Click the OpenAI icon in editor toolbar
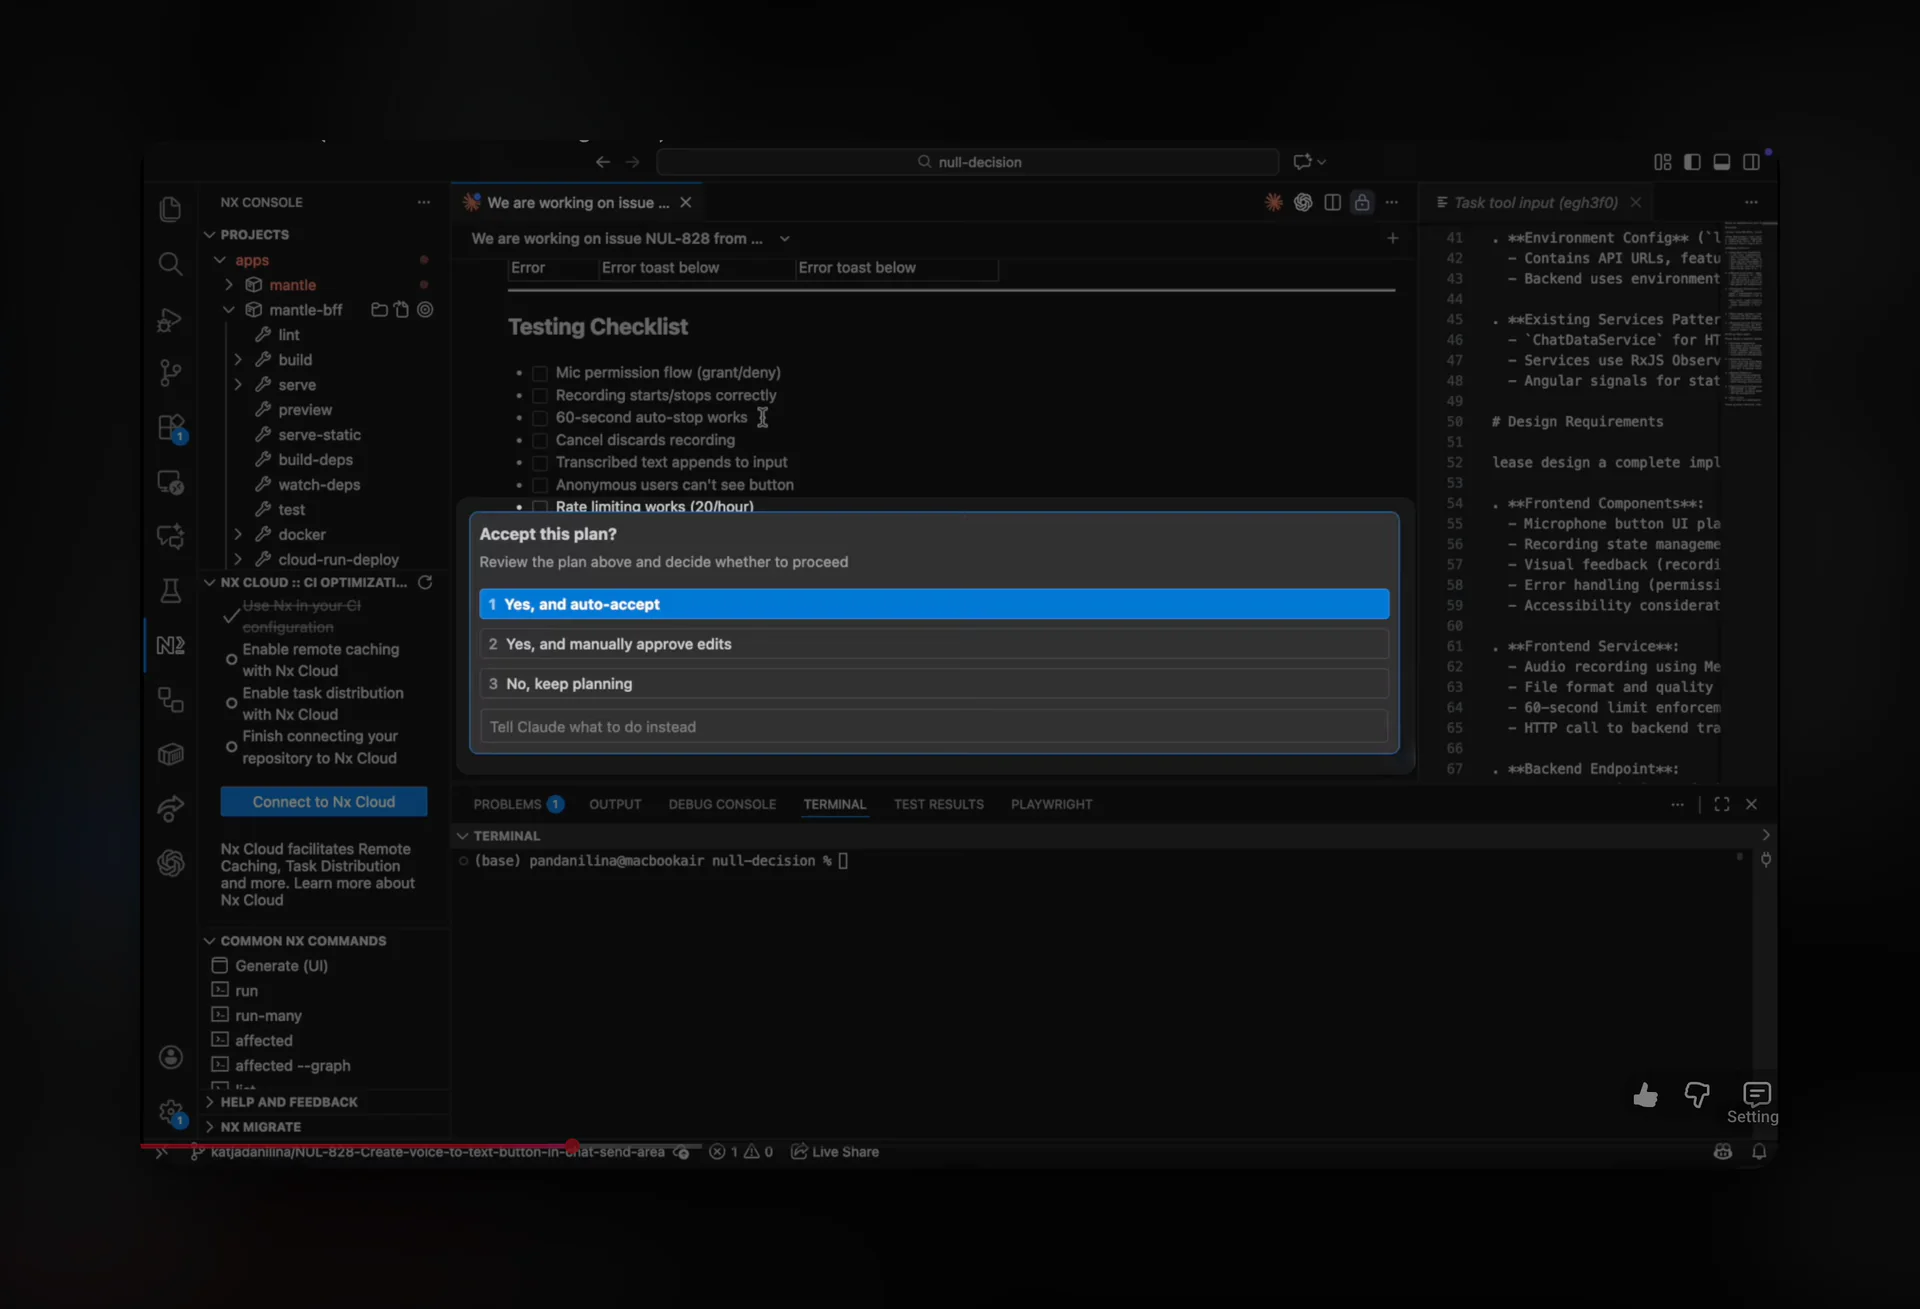Screen dimensions: 1920x1309 [1303, 202]
